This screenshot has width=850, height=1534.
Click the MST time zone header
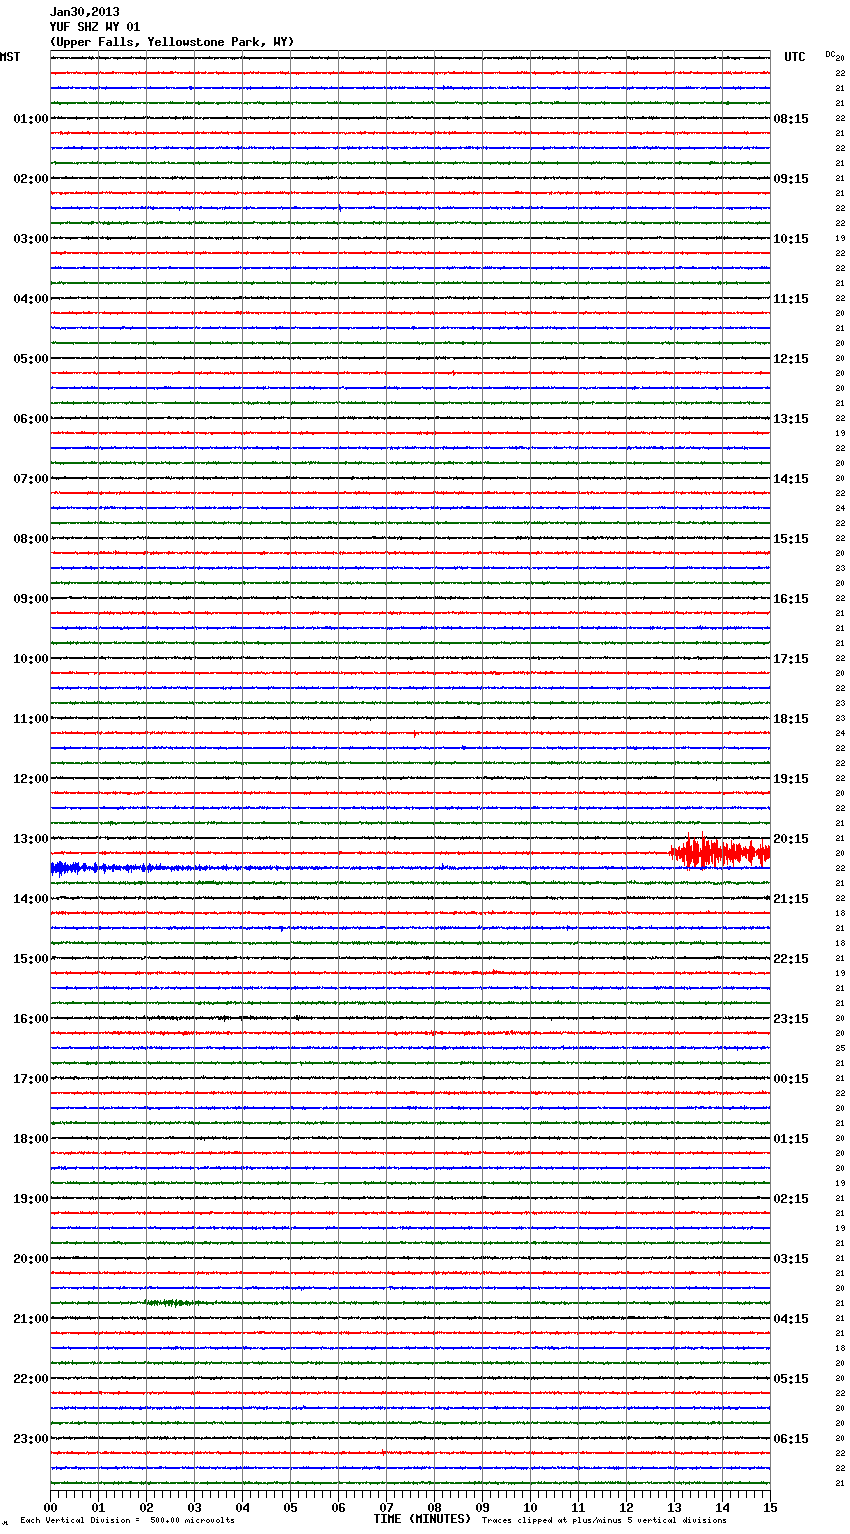click(x=10, y=57)
